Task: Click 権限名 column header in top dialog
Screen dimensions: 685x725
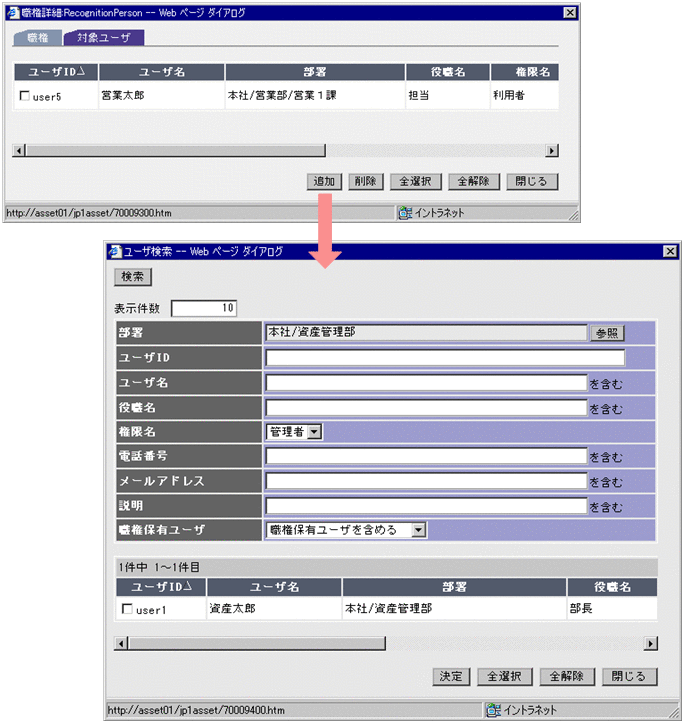Action: (525, 72)
